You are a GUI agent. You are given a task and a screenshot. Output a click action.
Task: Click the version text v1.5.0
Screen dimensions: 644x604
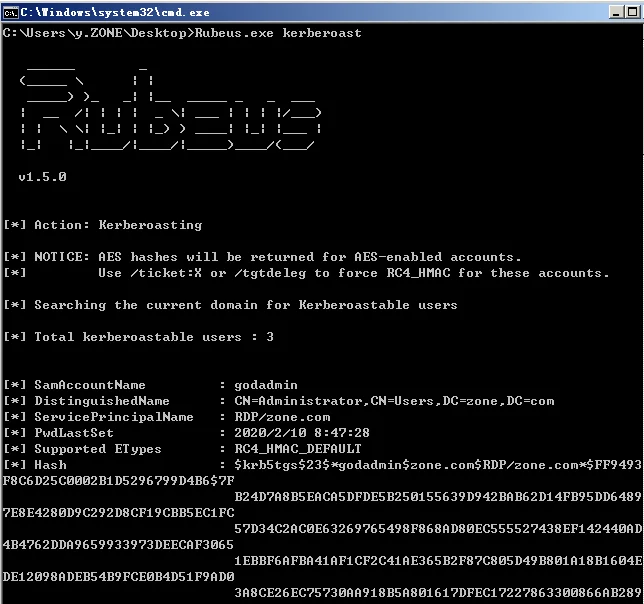42,177
